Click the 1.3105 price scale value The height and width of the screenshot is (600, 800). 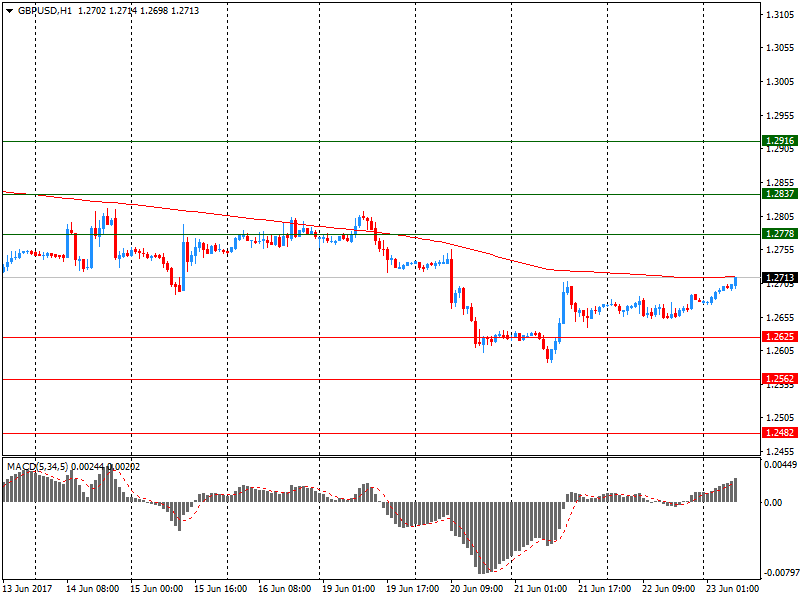coord(780,14)
